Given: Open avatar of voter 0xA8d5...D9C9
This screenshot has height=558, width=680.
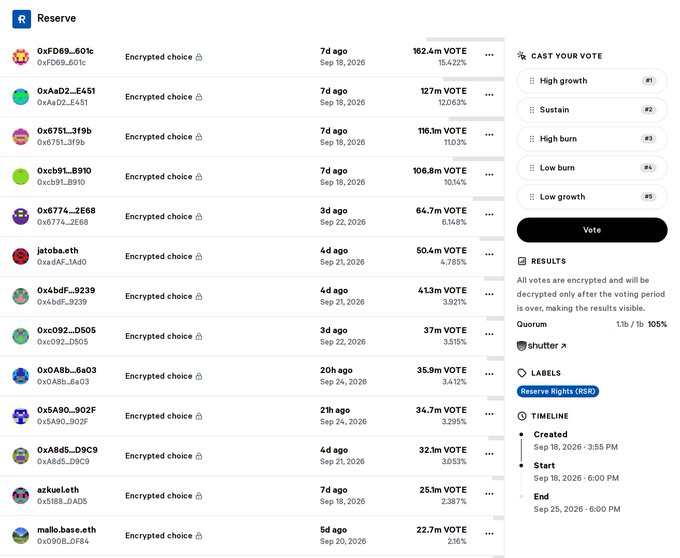Looking at the screenshot, I should click(20, 456).
